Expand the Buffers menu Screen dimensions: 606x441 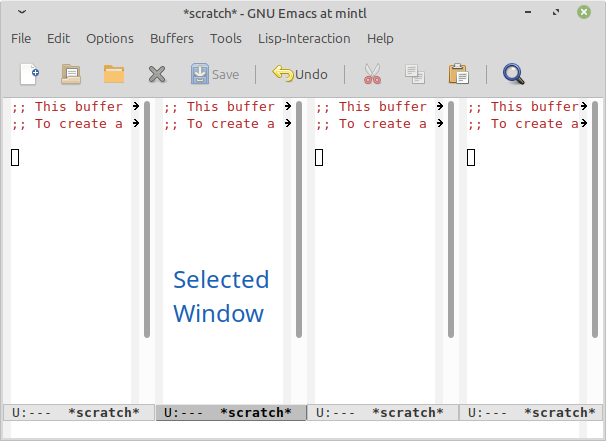pyautogui.click(x=172, y=38)
